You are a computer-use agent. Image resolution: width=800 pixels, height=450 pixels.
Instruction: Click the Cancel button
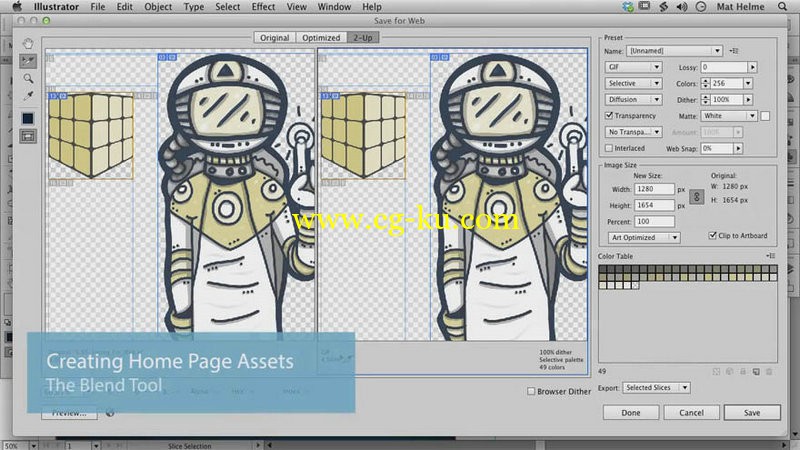691,412
